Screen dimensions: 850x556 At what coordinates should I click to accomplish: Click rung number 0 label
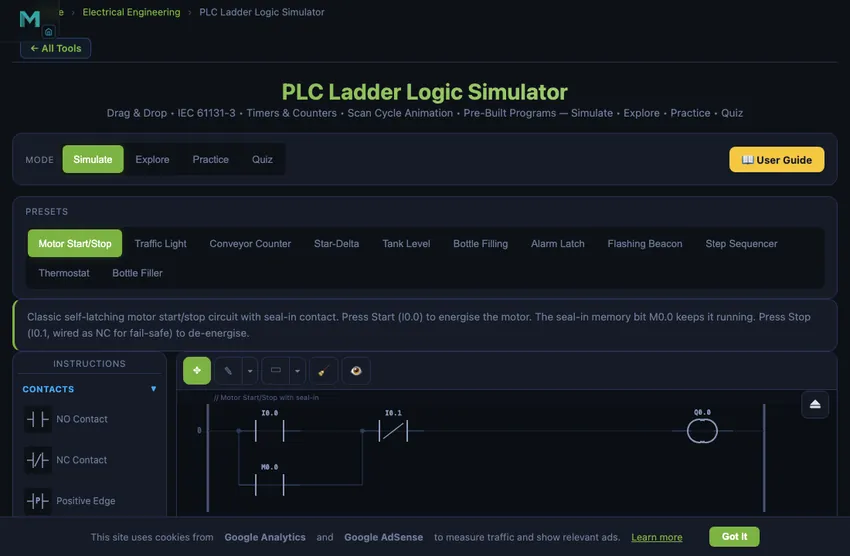199,430
